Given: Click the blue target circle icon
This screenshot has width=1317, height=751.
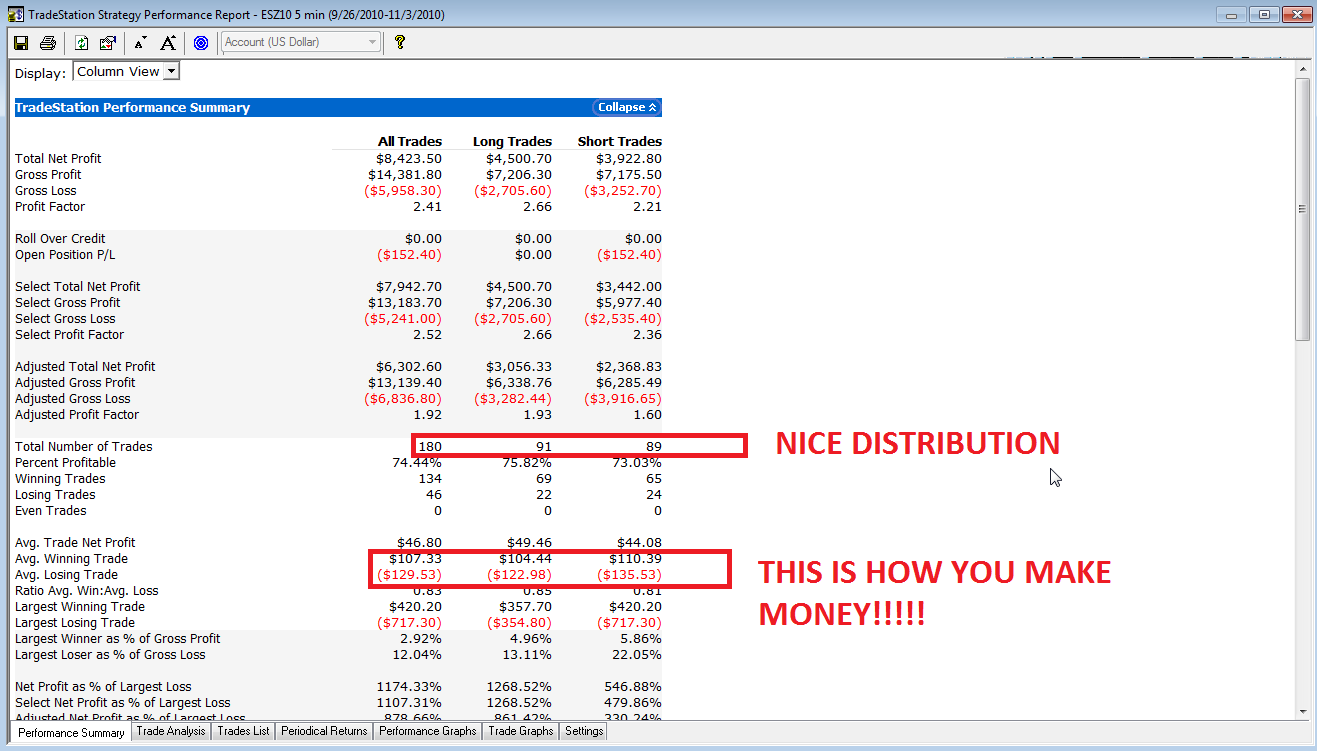Looking at the screenshot, I should pyautogui.click(x=201, y=43).
